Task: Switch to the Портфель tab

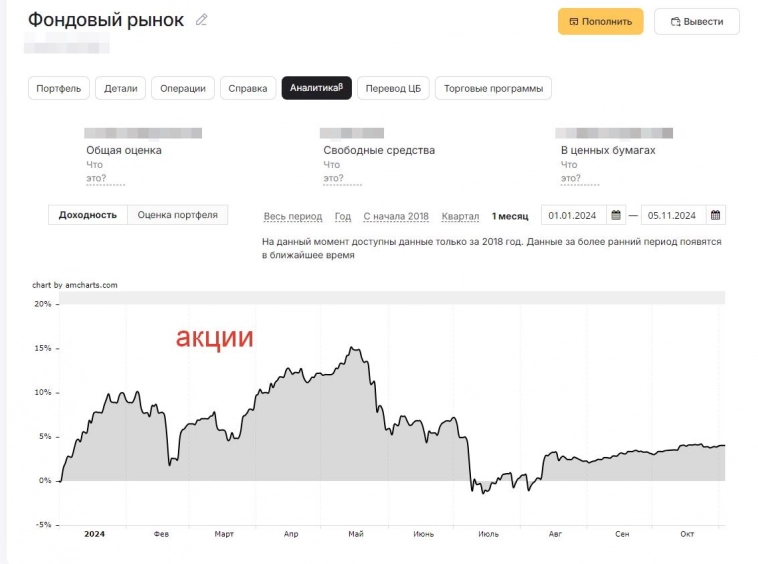Action: 59,88
